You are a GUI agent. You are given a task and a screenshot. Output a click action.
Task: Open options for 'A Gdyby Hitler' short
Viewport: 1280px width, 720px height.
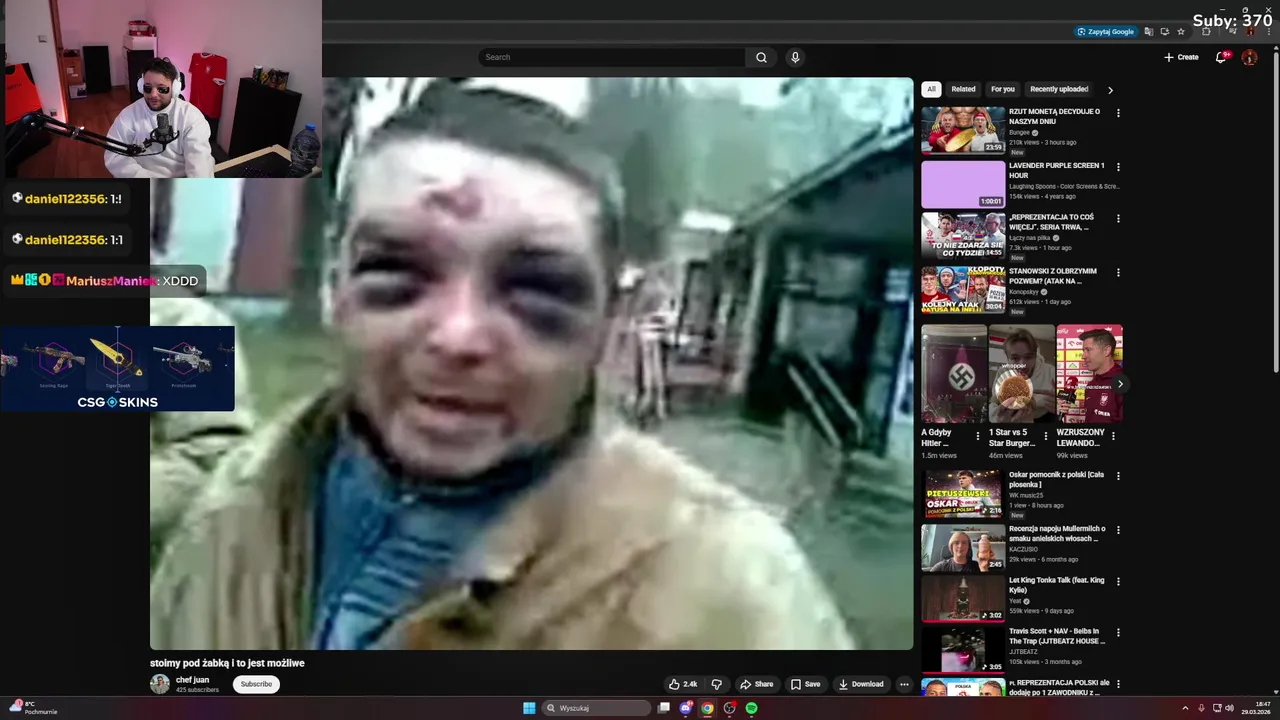click(x=978, y=436)
